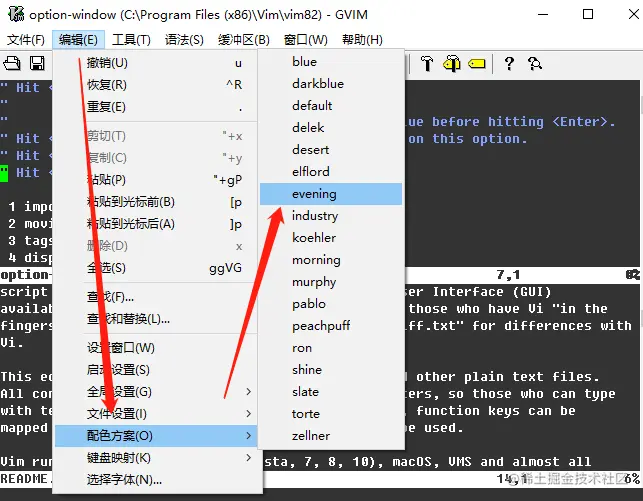Select the torte color scheme
Viewport: 643px width, 501px height.
point(331,414)
